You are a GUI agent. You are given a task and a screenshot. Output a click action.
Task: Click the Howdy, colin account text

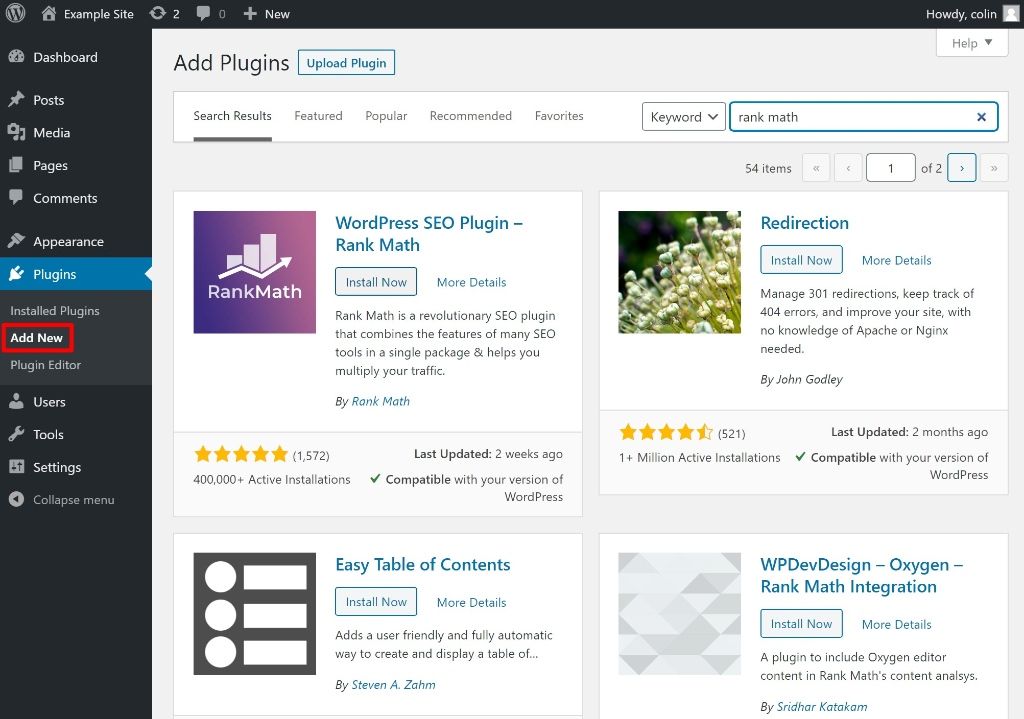(961, 14)
